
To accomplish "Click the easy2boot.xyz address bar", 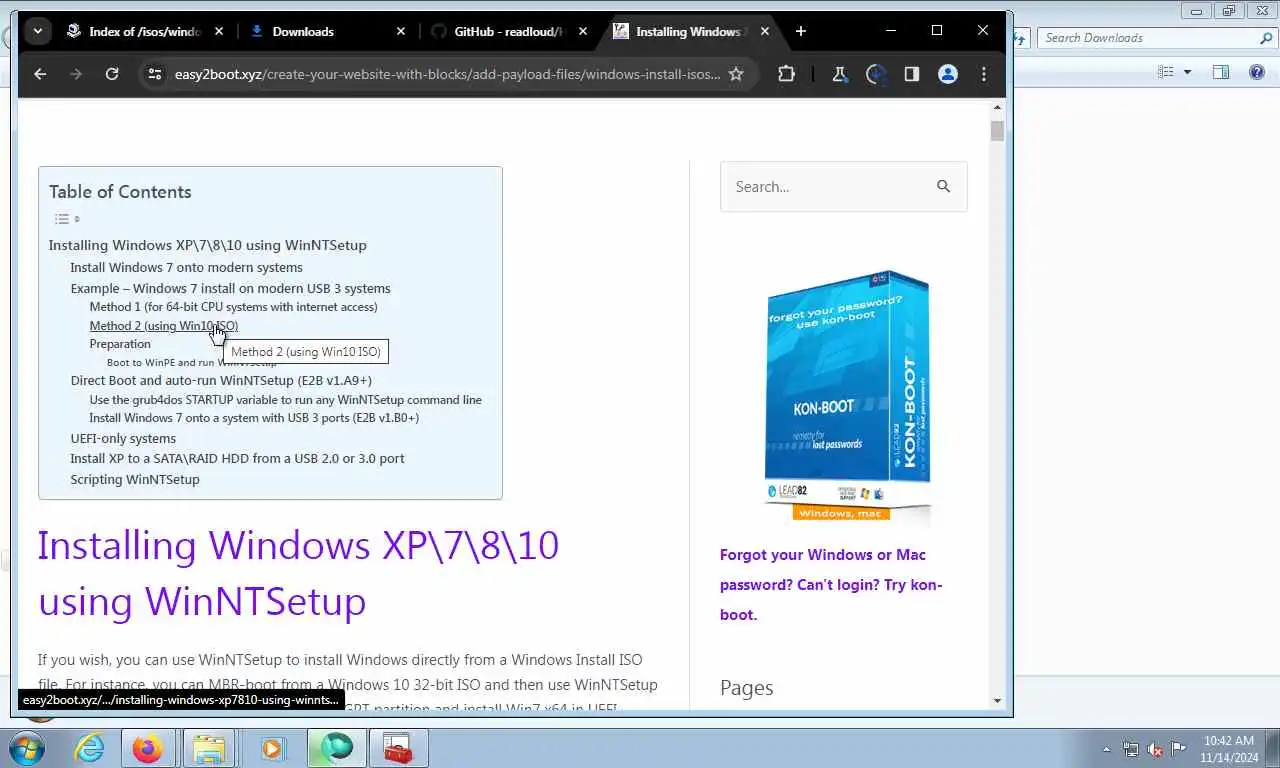I will (x=446, y=74).
